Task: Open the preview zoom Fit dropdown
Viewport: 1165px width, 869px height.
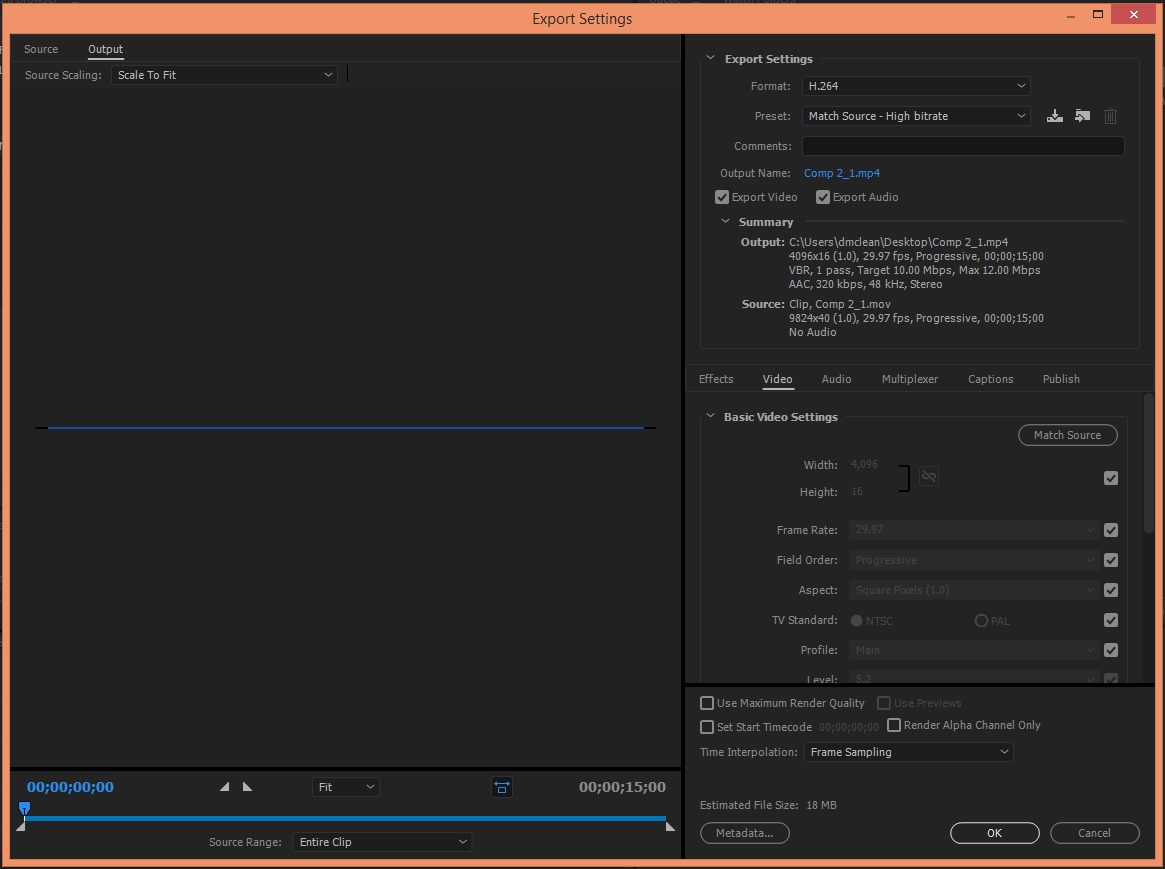Action: [345, 787]
